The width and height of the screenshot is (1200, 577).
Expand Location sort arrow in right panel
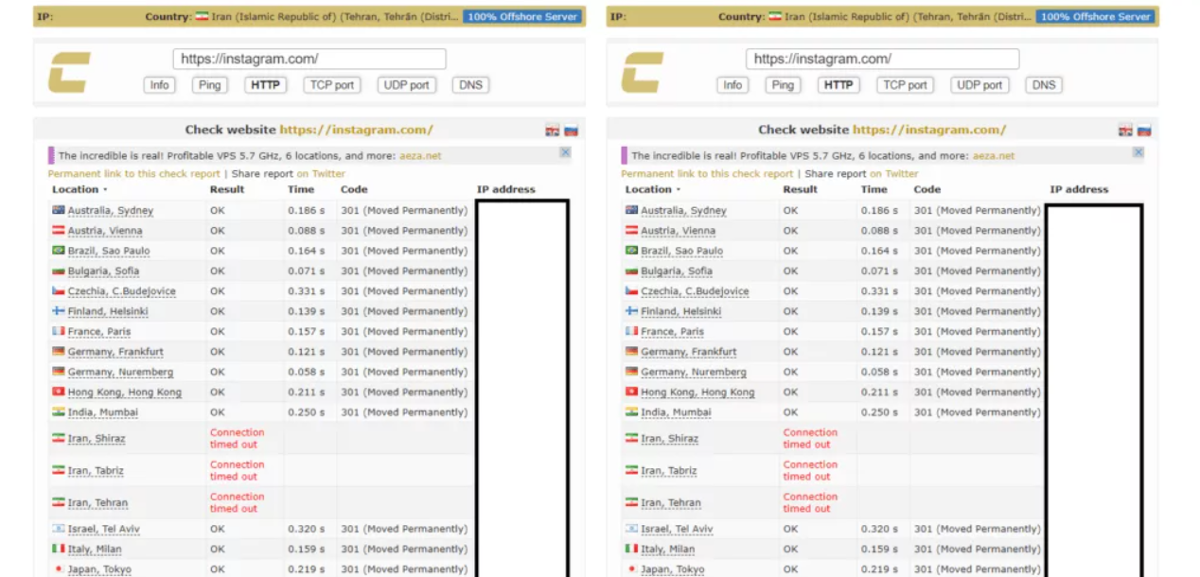point(679,190)
